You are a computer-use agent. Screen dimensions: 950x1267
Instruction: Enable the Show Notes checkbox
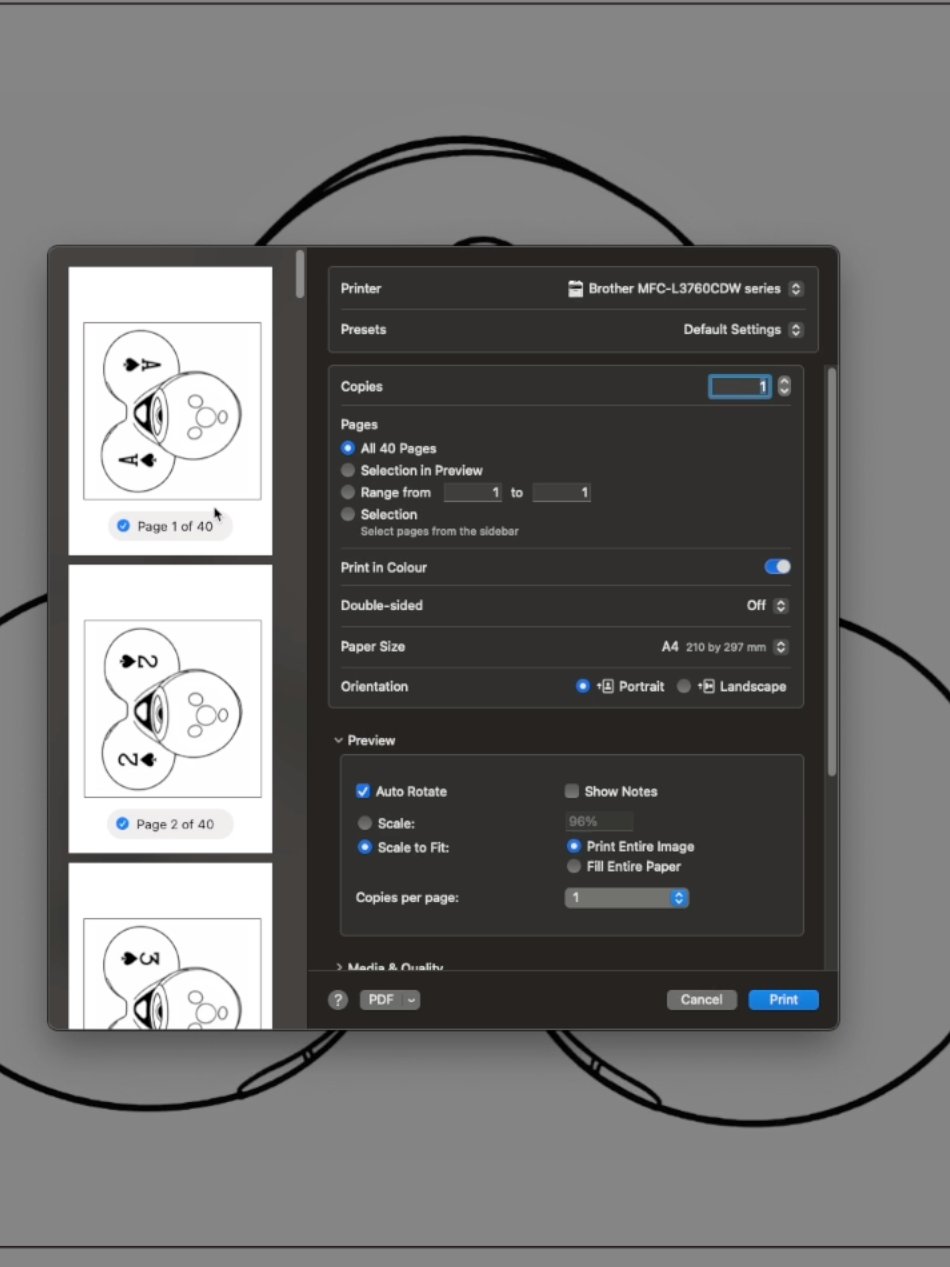coord(572,791)
